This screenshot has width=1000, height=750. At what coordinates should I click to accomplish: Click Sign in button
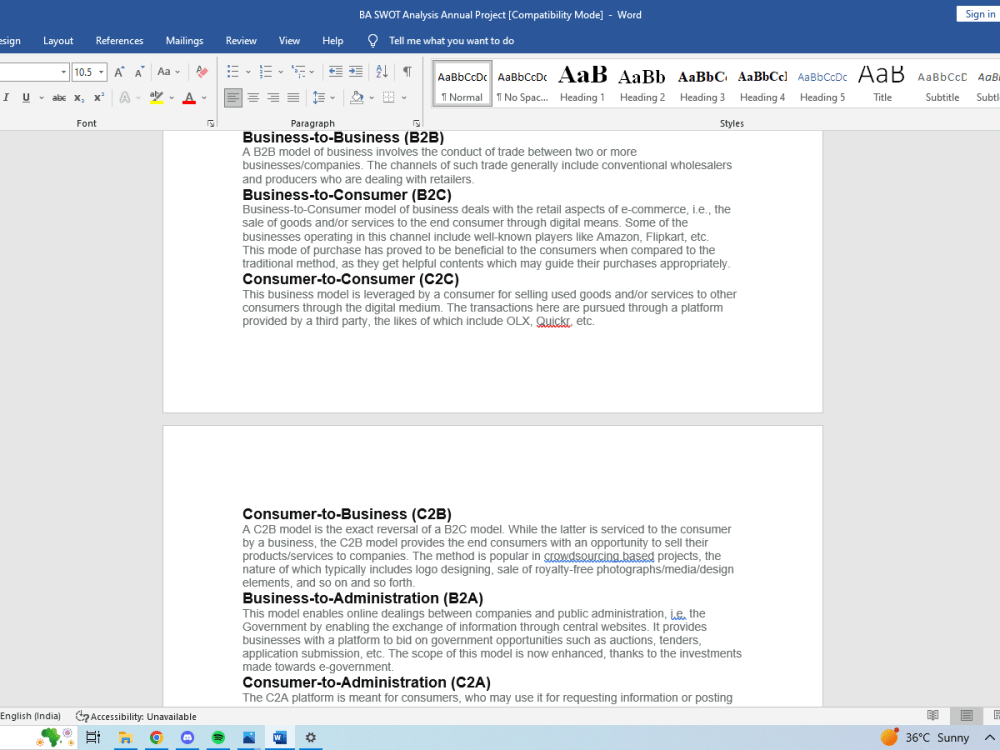pos(979,14)
